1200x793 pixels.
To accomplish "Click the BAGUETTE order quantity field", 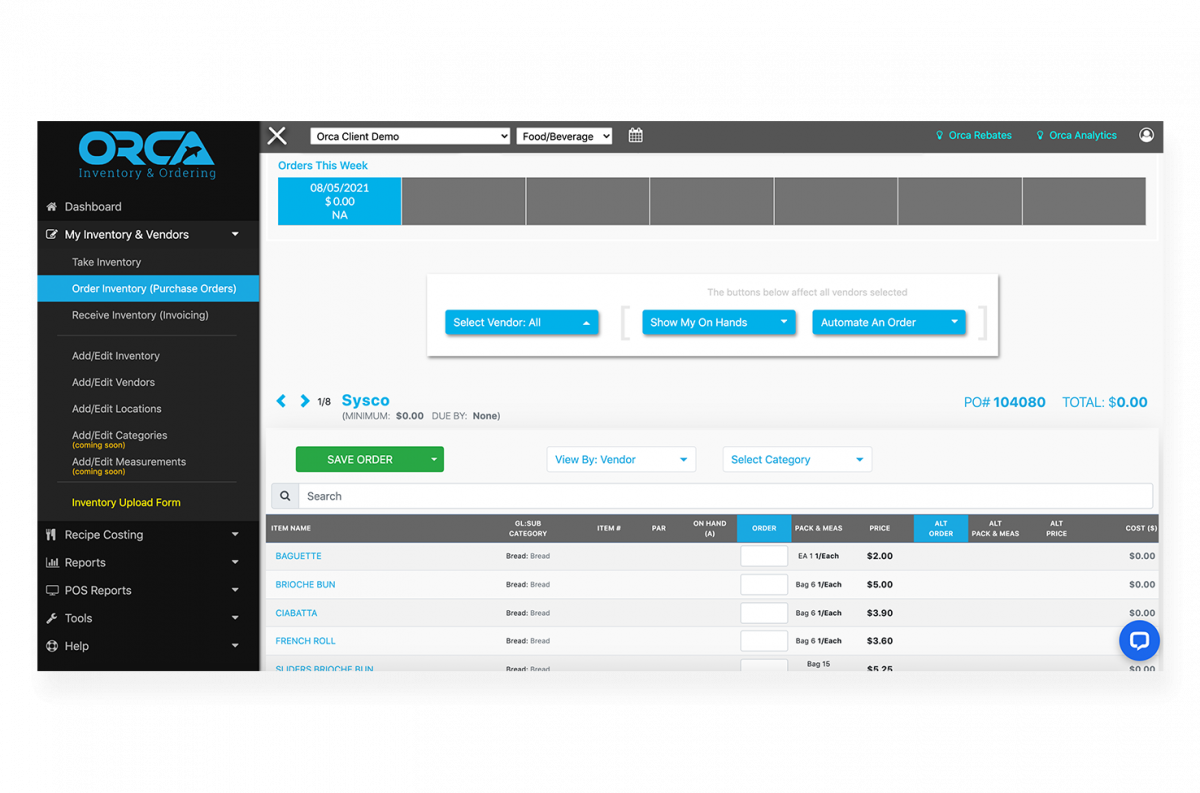I will point(764,556).
